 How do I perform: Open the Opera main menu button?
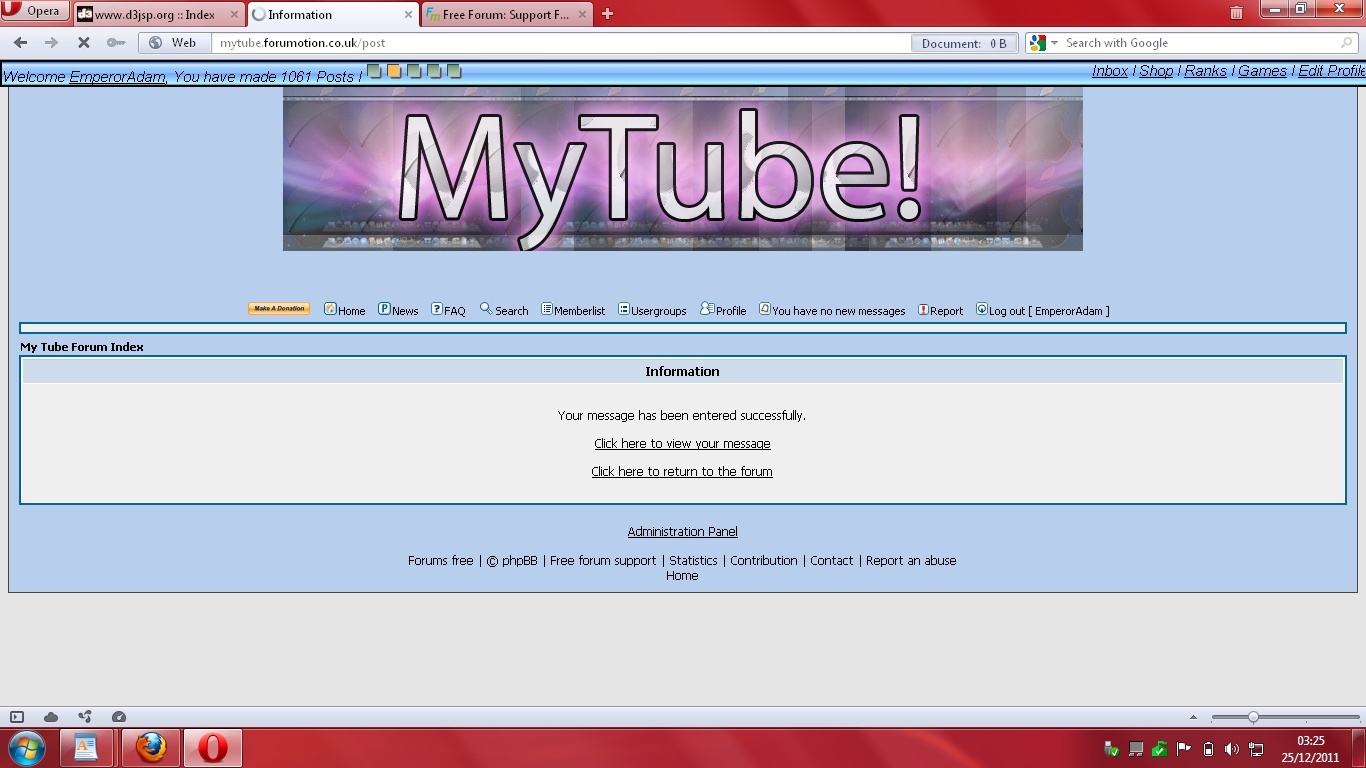[36, 12]
